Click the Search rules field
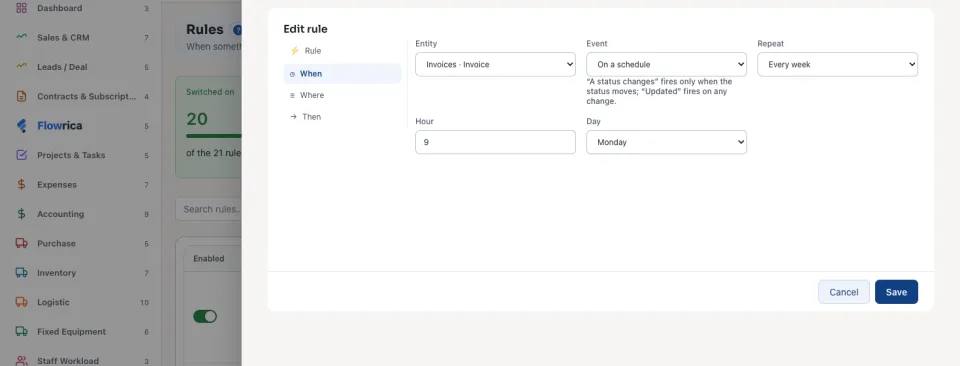The width and height of the screenshot is (960, 366). point(209,209)
